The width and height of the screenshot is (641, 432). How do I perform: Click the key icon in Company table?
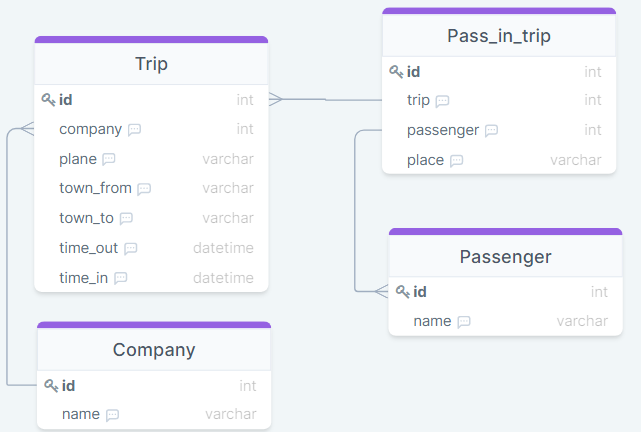[x=51, y=386]
